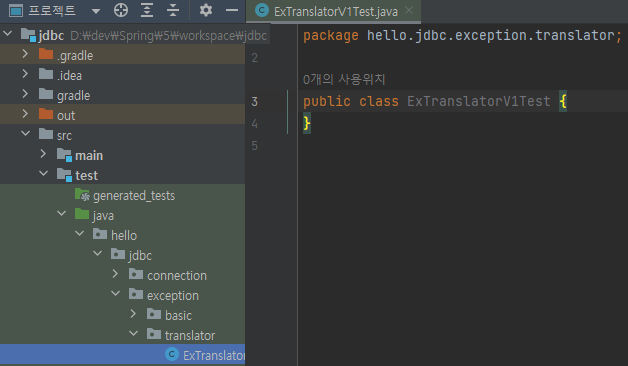Select the src folder icon

click(46, 135)
